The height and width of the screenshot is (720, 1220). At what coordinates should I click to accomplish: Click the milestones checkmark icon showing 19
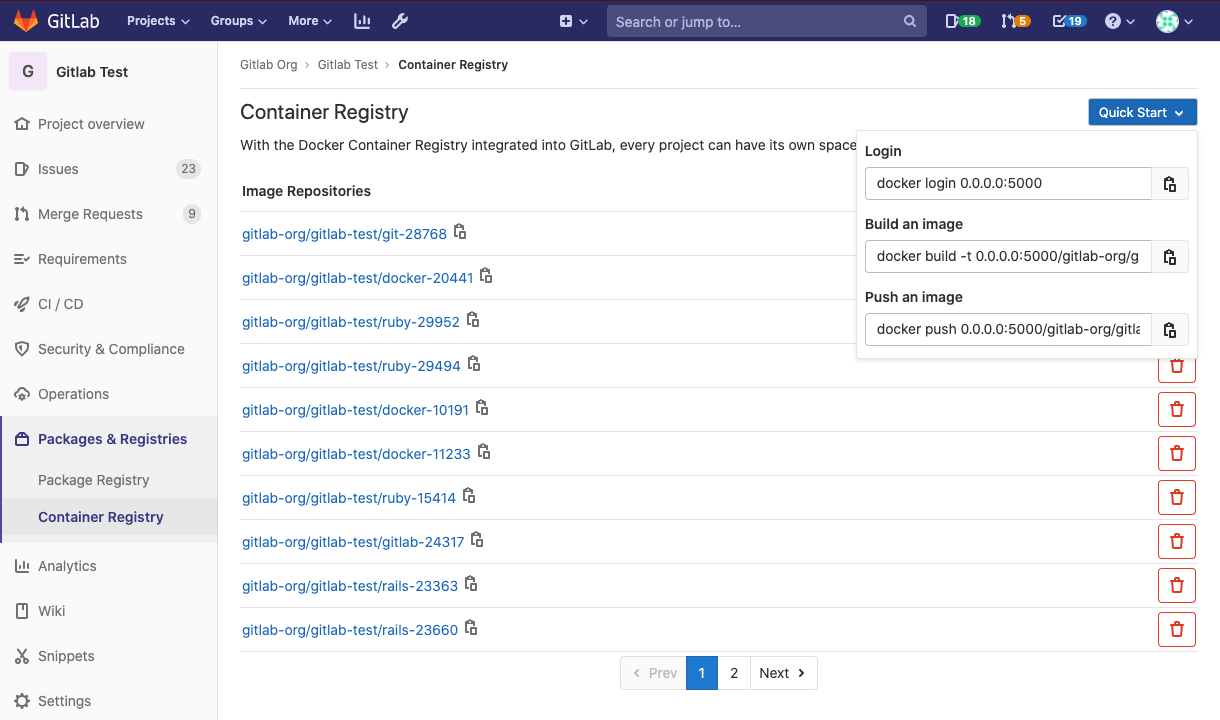click(1066, 21)
